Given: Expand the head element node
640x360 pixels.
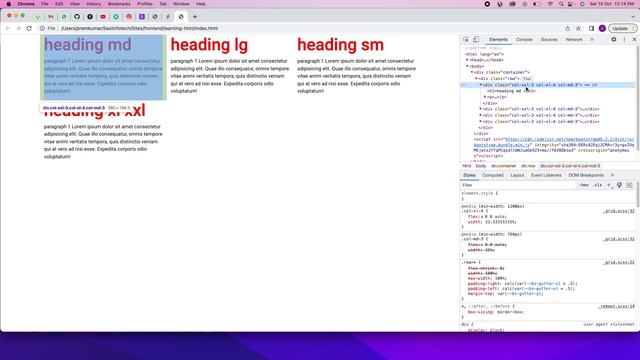Looking at the screenshot, I should click(x=468, y=60).
